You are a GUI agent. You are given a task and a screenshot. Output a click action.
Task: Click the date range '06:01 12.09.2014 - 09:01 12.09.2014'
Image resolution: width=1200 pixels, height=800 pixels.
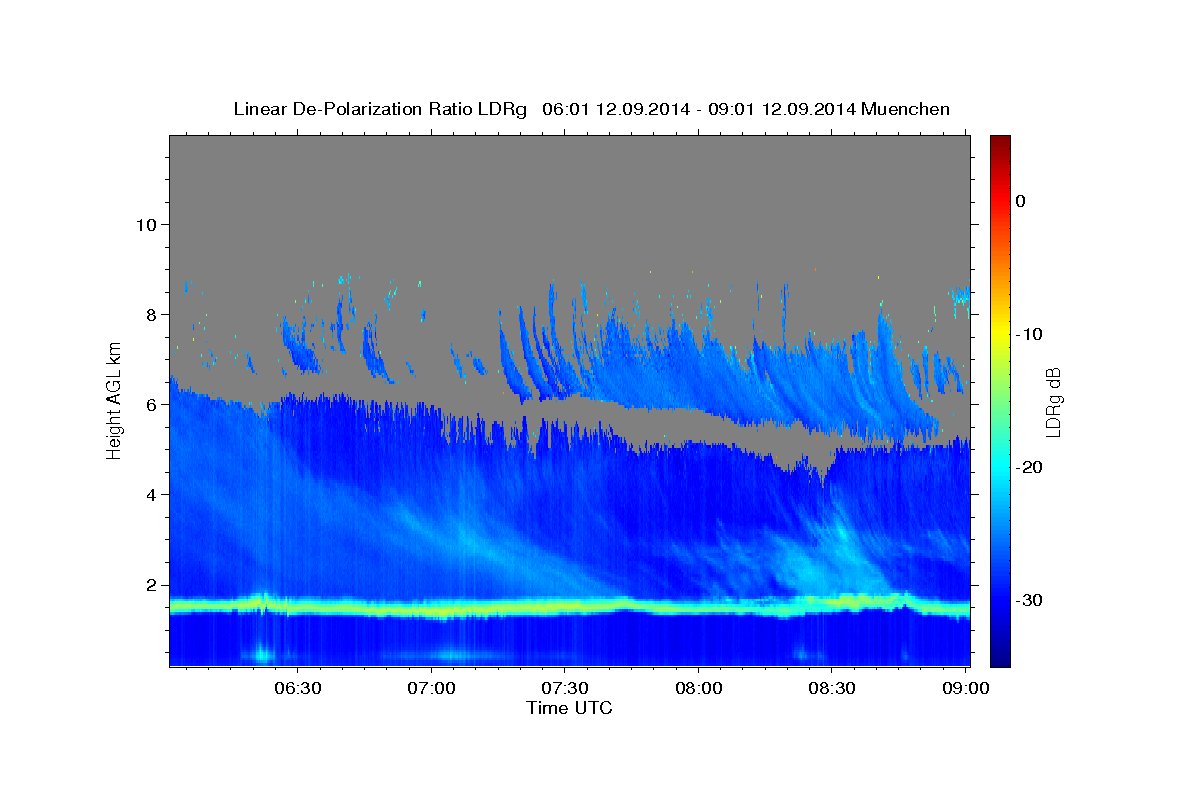click(x=698, y=109)
